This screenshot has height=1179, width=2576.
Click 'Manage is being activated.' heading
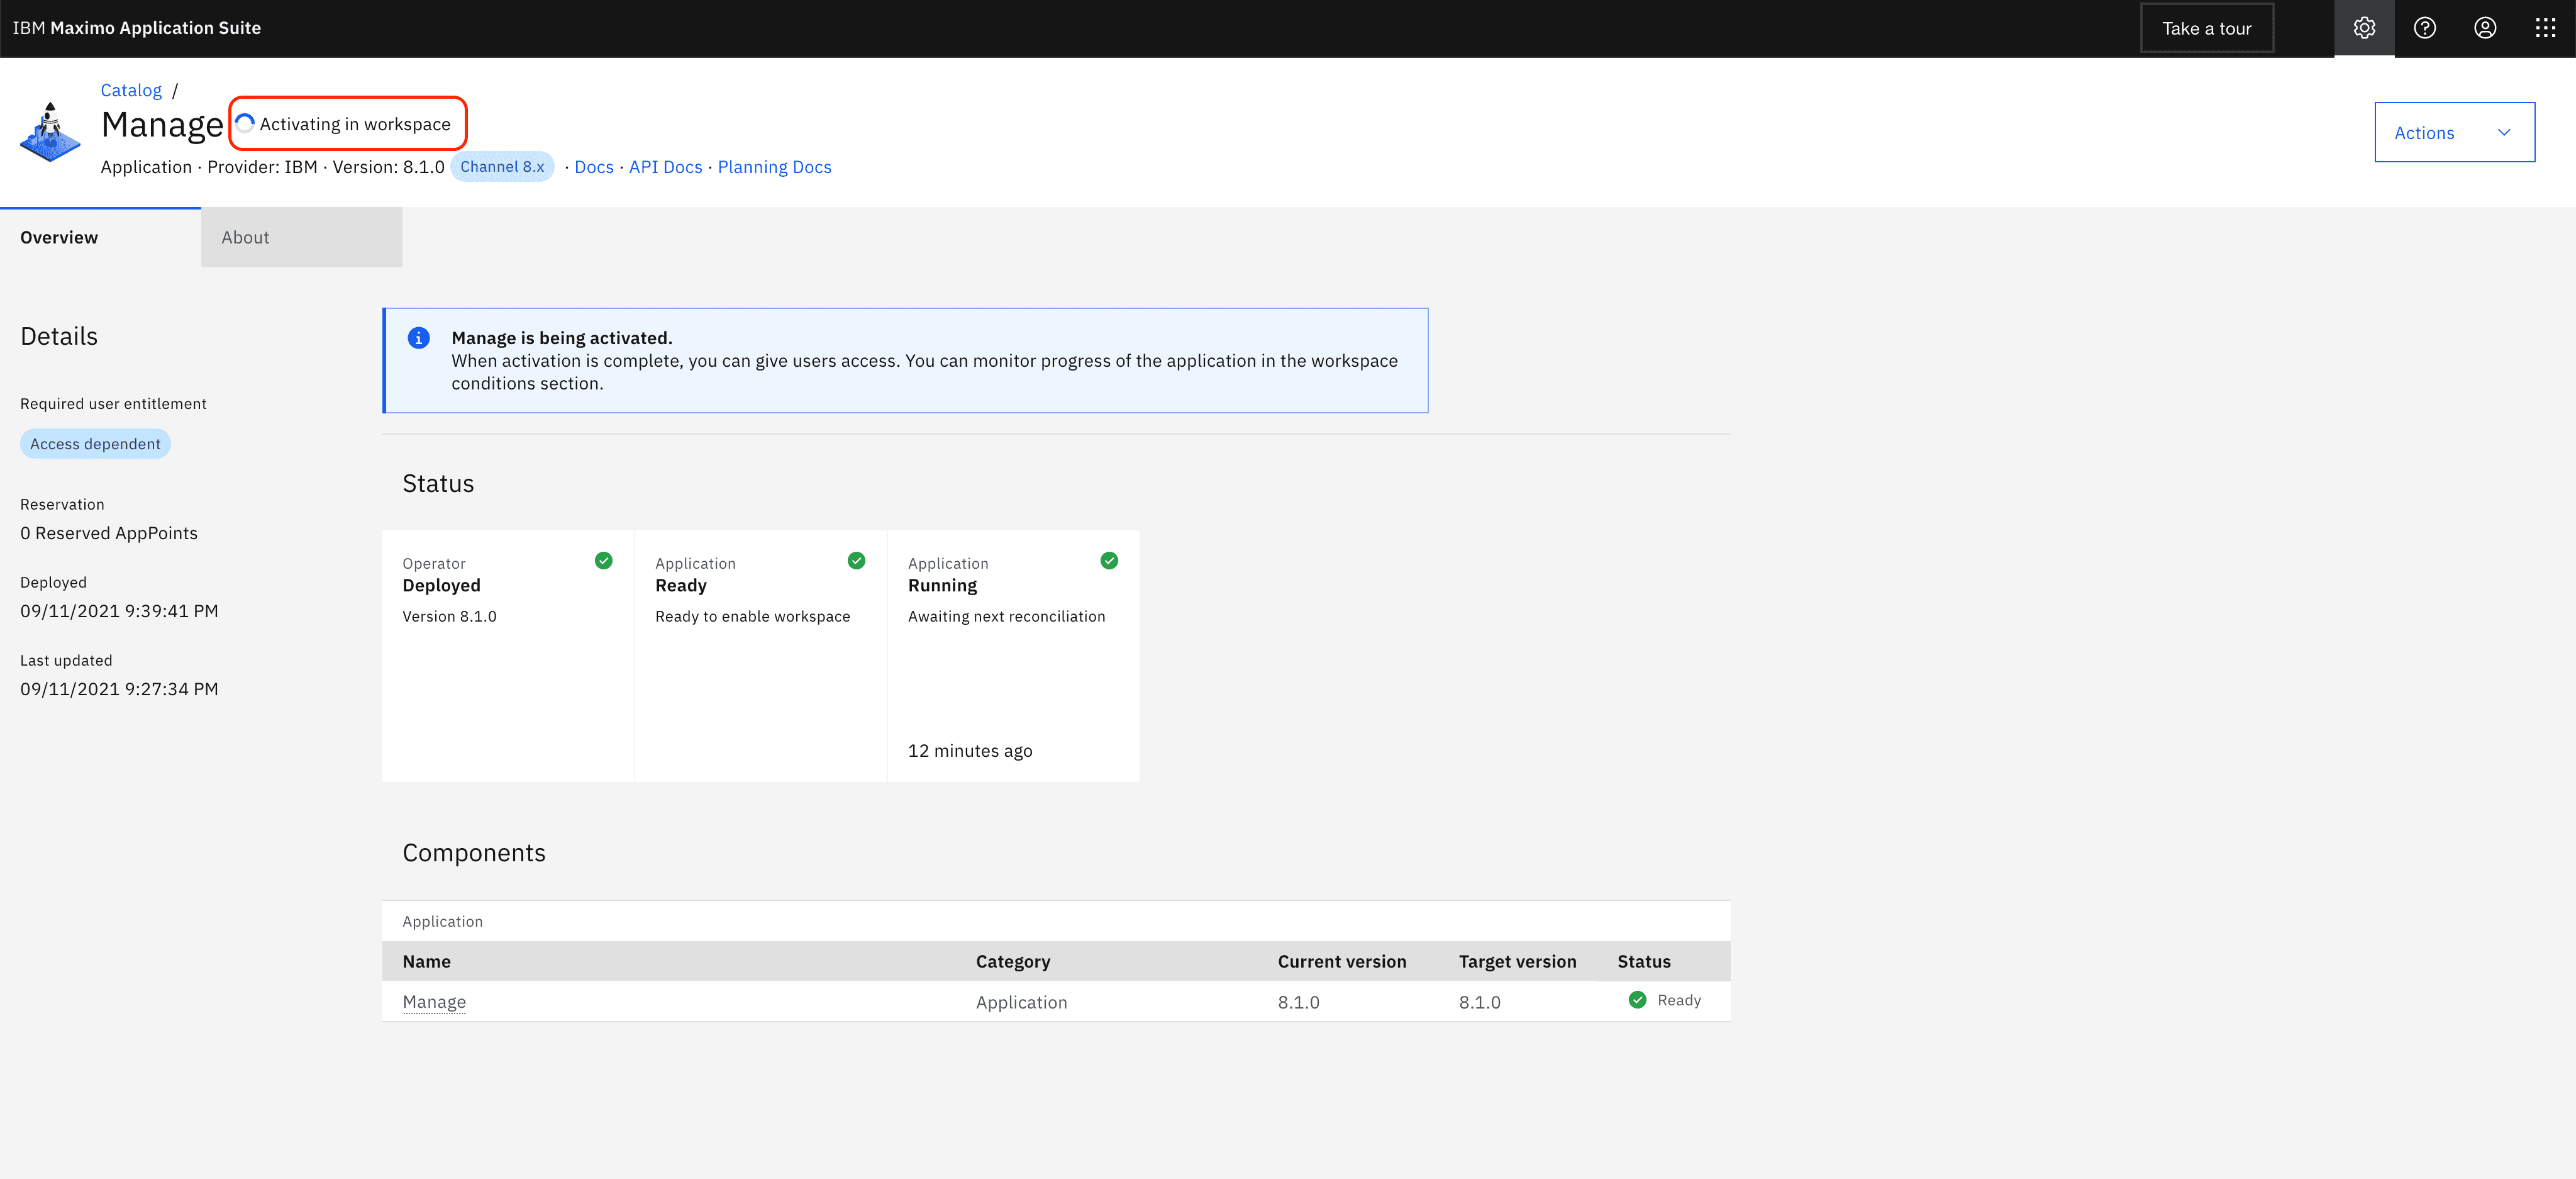tap(562, 338)
